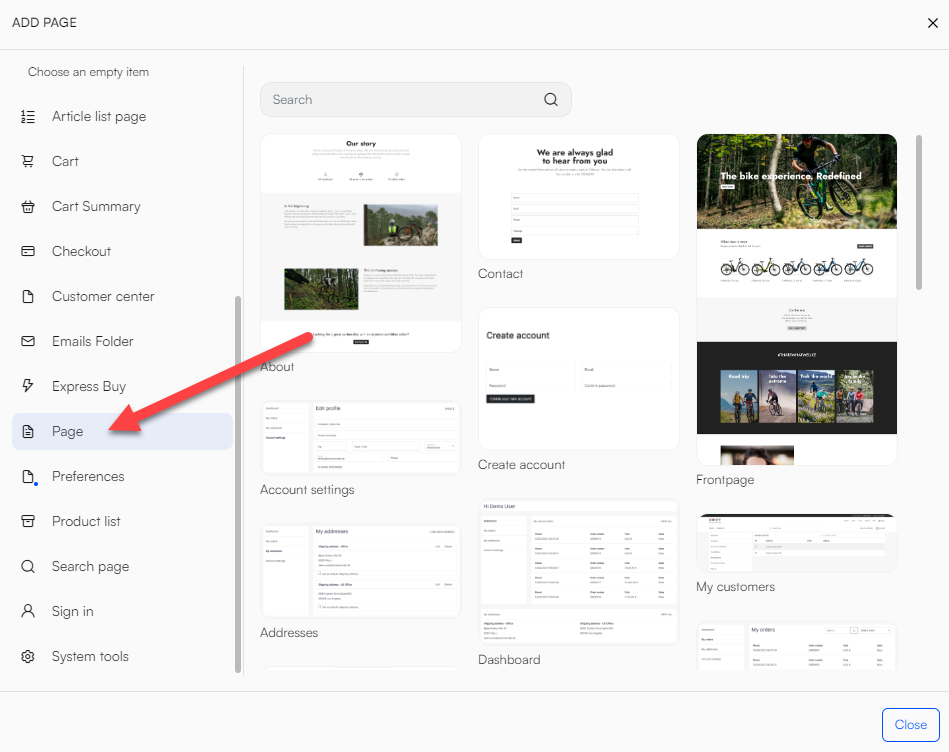Viewport: 949px width, 752px height.
Task: Click the Emails Folder envelope icon
Action: (x=28, y=342)
